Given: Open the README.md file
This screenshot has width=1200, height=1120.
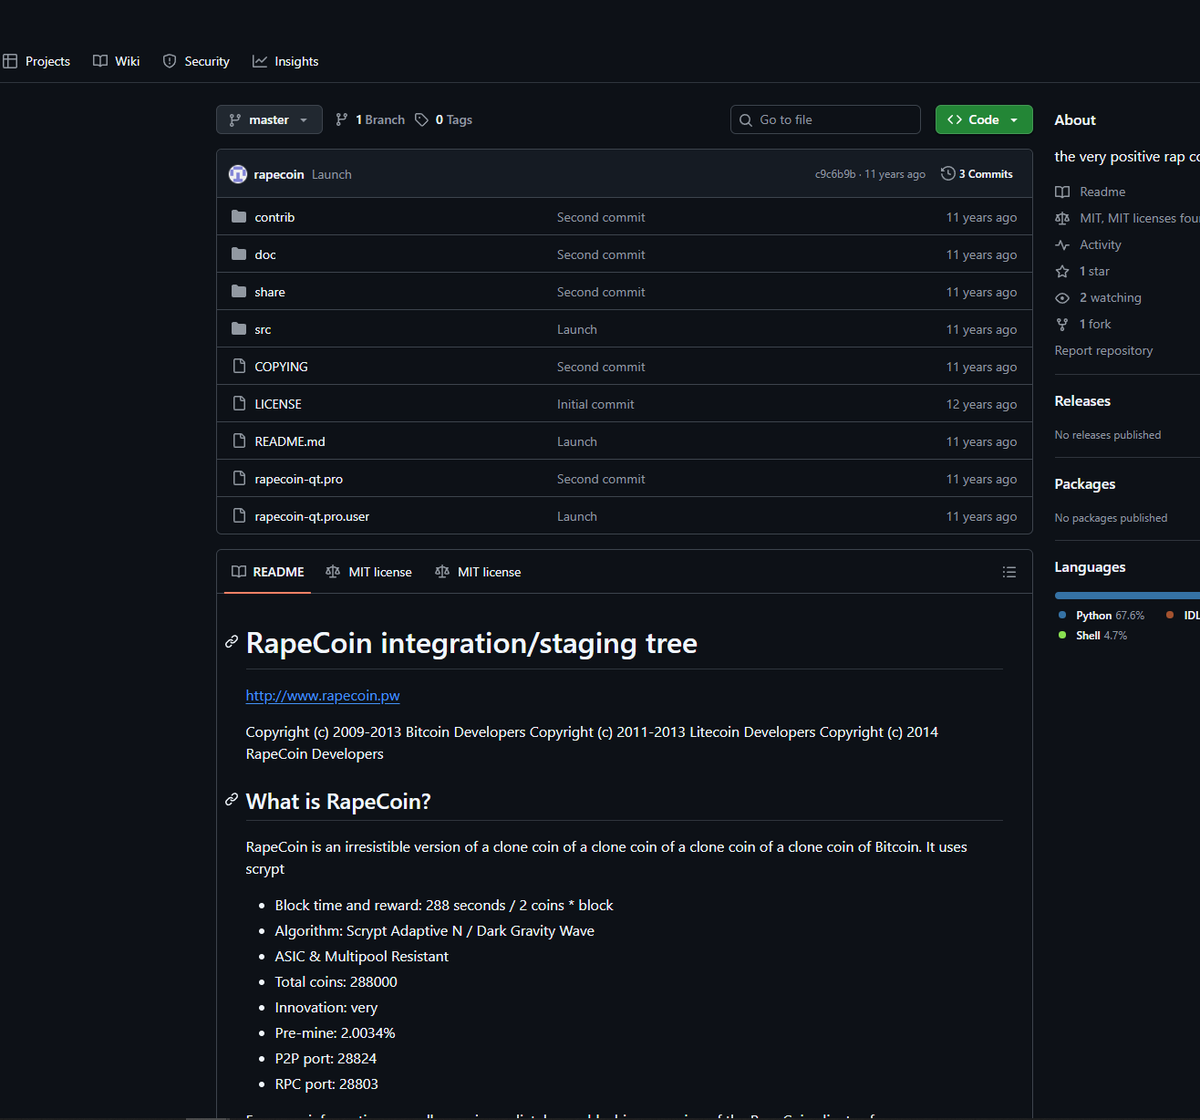Looking at the screenshot, I should click(290, 442).
